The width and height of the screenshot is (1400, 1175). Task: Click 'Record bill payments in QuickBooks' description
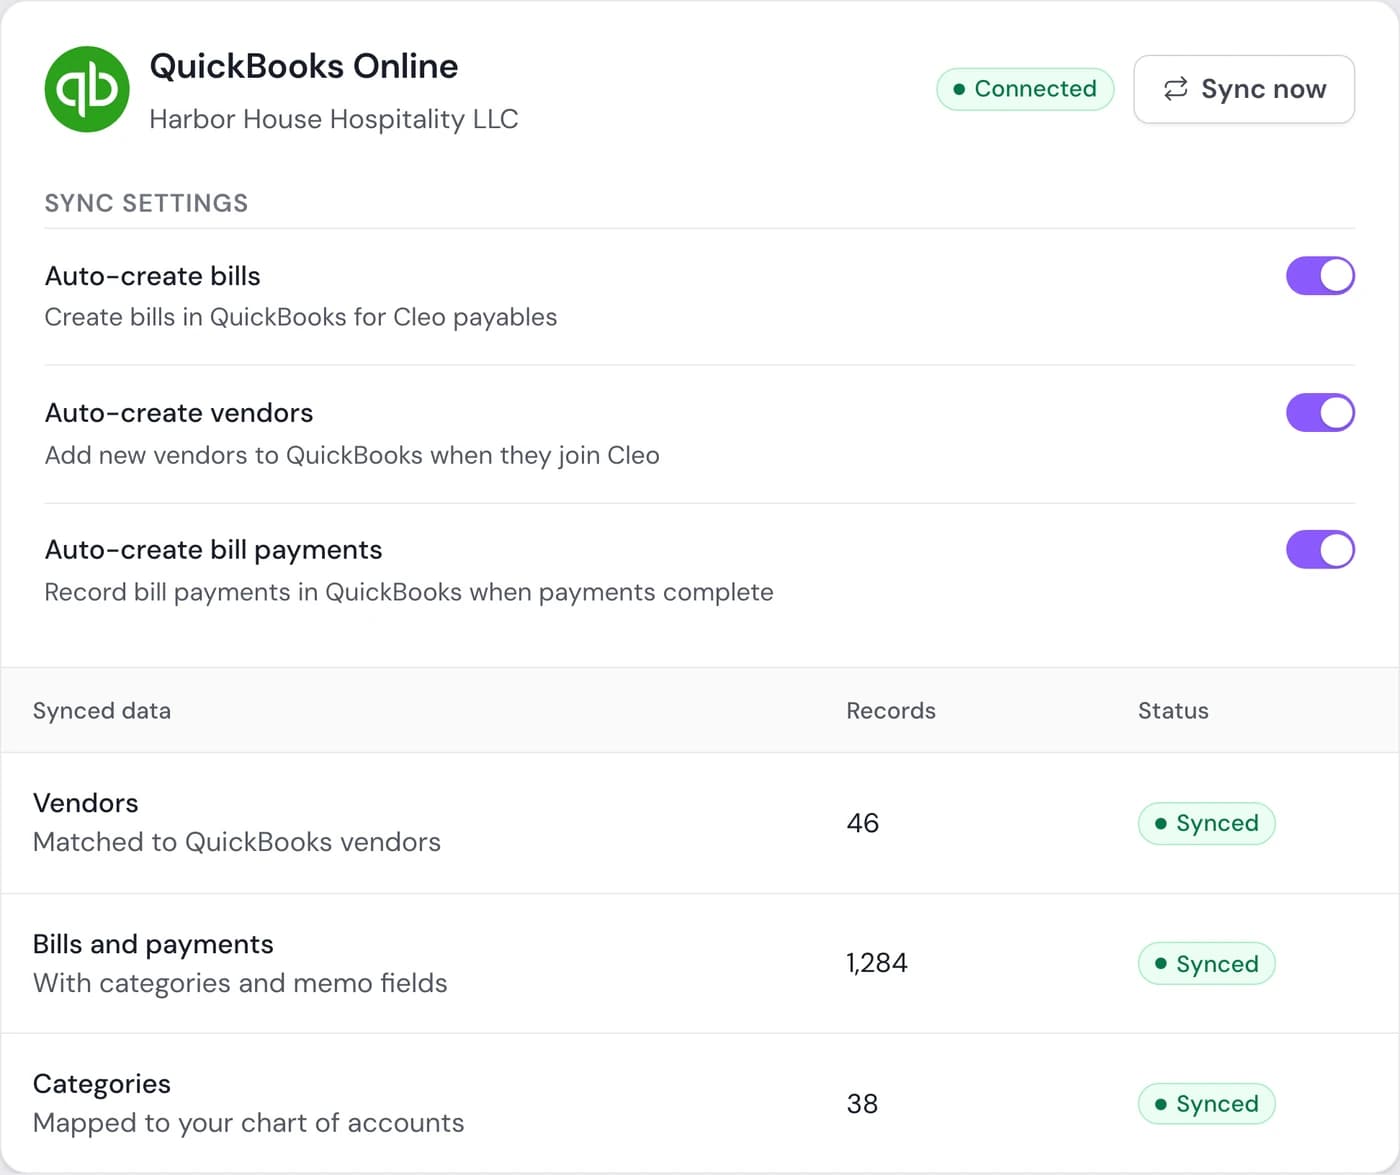409,592
